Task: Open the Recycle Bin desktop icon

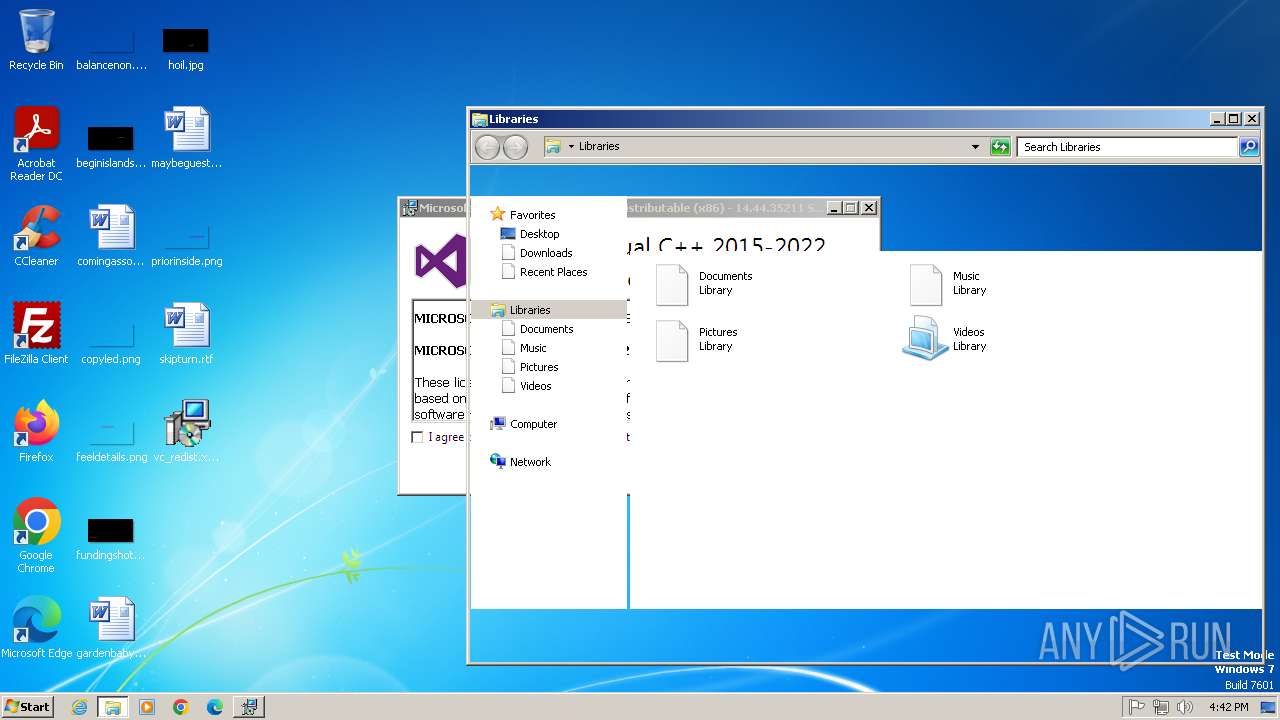Action: point(36,40)
